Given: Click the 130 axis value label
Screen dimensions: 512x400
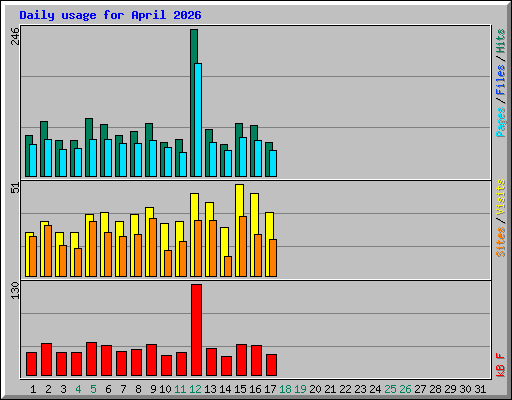Looking at the screenshot, I should tap(15, 290).
